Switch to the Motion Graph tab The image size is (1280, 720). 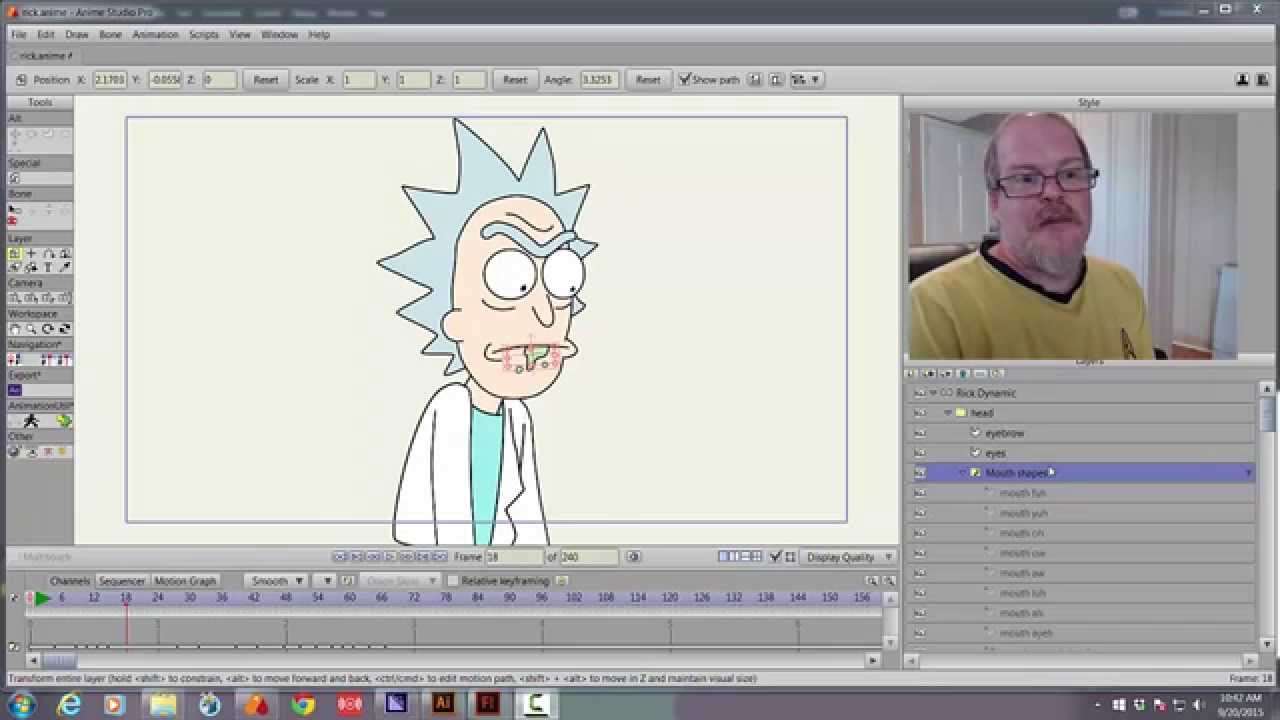pyautogui.click(x=185, y=581)
